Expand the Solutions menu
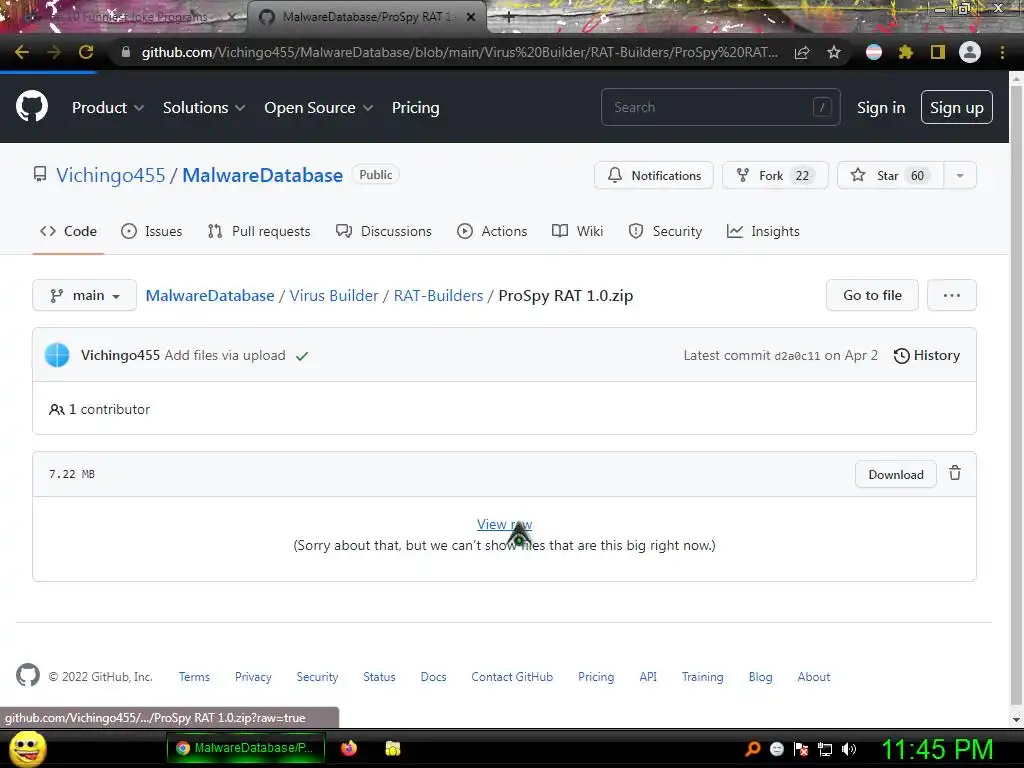This screenshot has width=1024, height=768. [204, 108]
